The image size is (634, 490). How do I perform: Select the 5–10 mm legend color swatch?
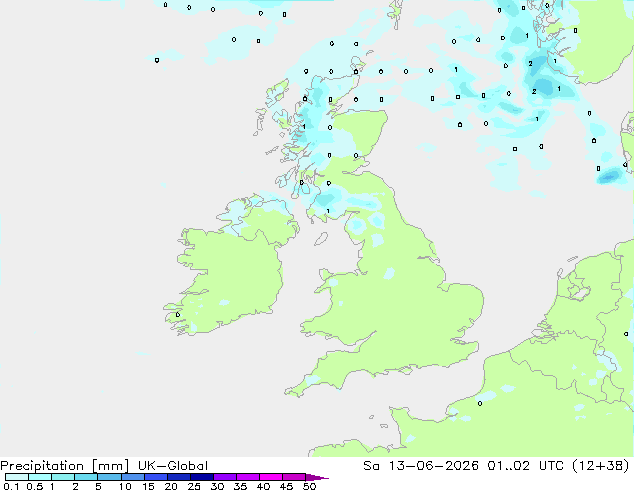109,477
